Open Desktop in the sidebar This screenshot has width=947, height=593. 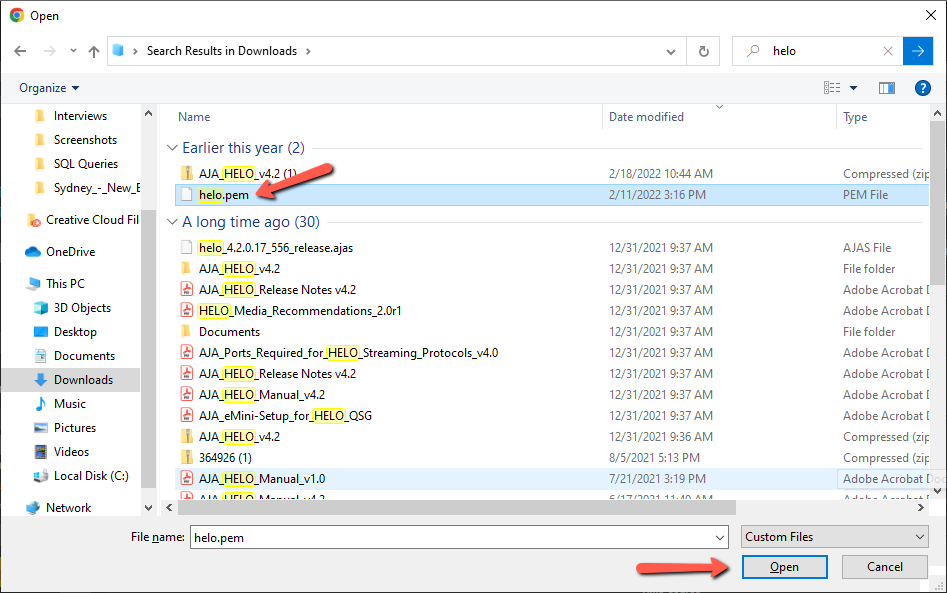(75, 332)
